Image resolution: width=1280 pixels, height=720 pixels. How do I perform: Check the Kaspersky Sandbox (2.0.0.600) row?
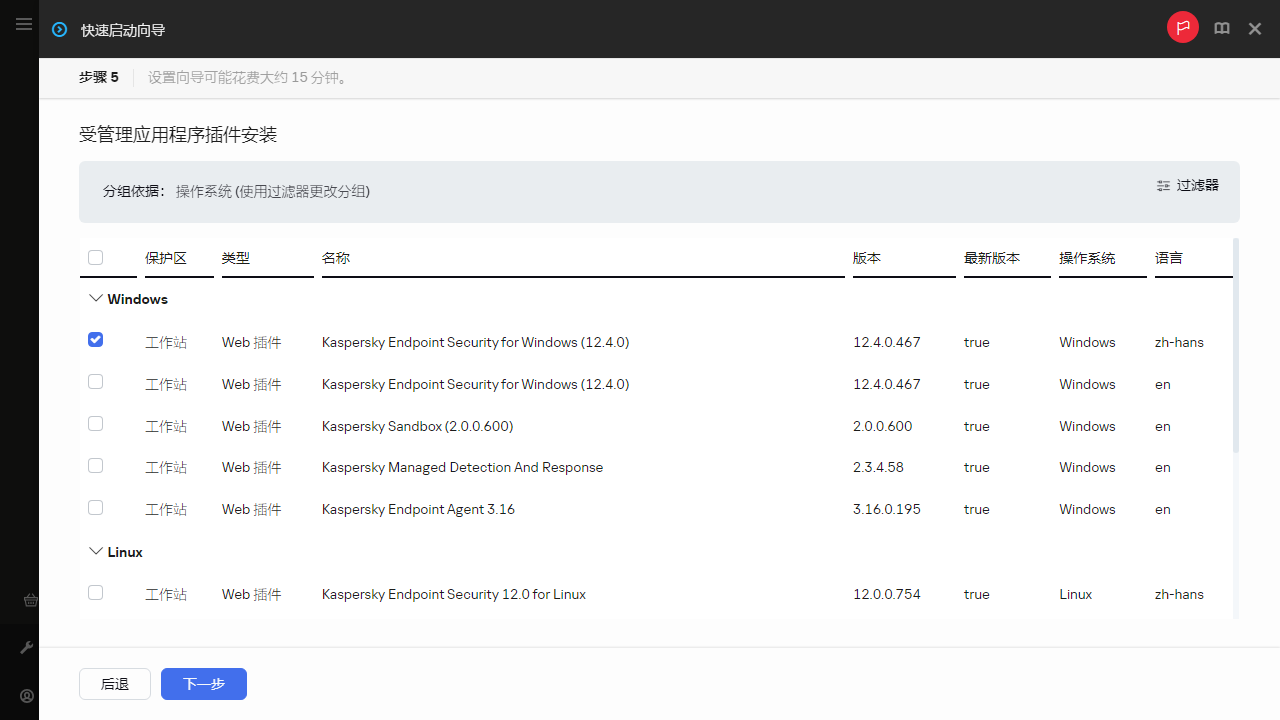pyautogui.click(x=95, y=424)
